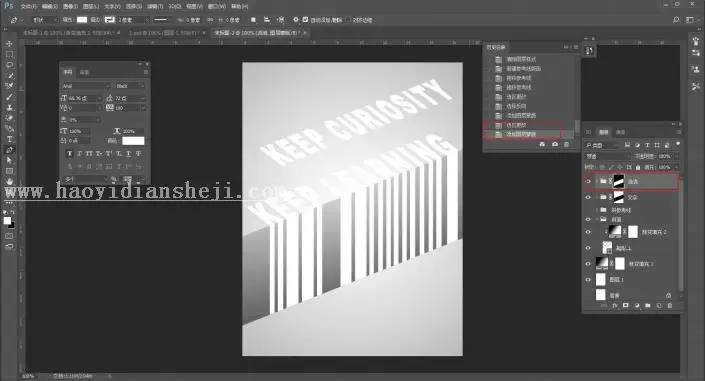The width and height of the screenshot is (705, 381).
Task: Open the 图像 menu
Action: click(x=70, y=7)
